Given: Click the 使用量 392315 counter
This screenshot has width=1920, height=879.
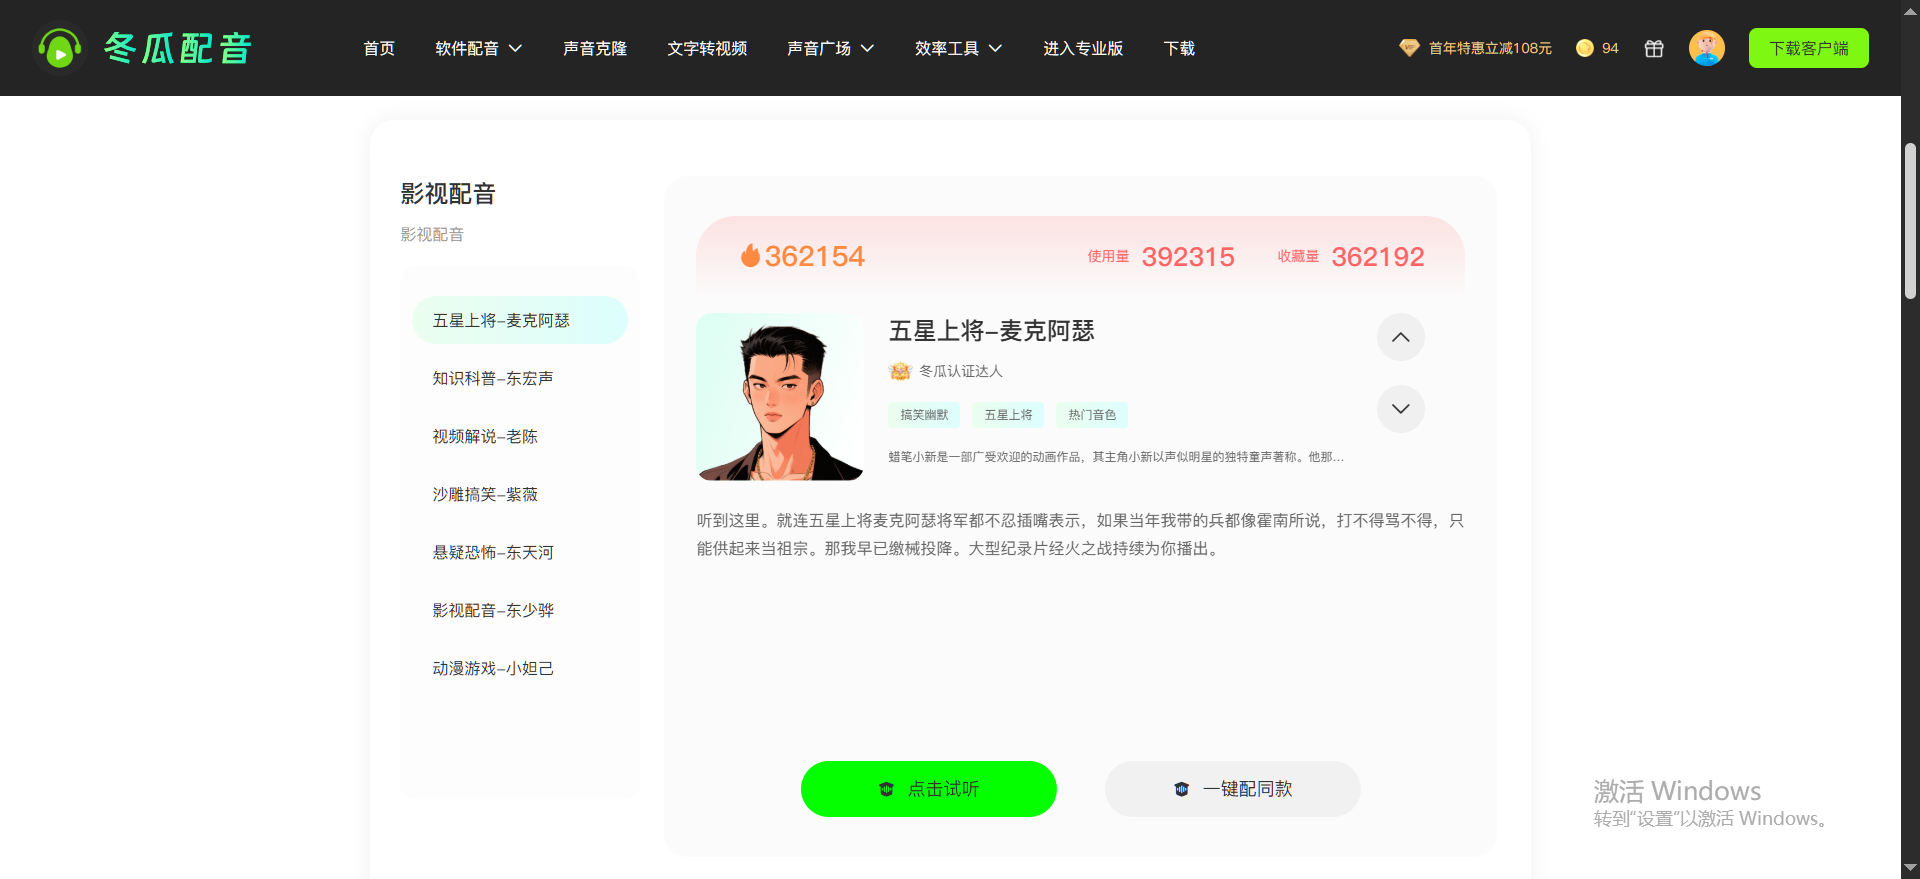Looking at the screenshot, I should 1161,257.
